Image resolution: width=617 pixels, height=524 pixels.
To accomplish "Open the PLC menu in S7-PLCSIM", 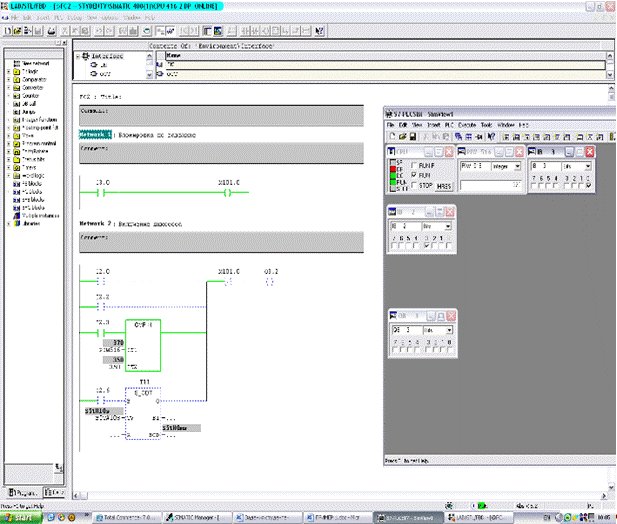I will 449,124.
